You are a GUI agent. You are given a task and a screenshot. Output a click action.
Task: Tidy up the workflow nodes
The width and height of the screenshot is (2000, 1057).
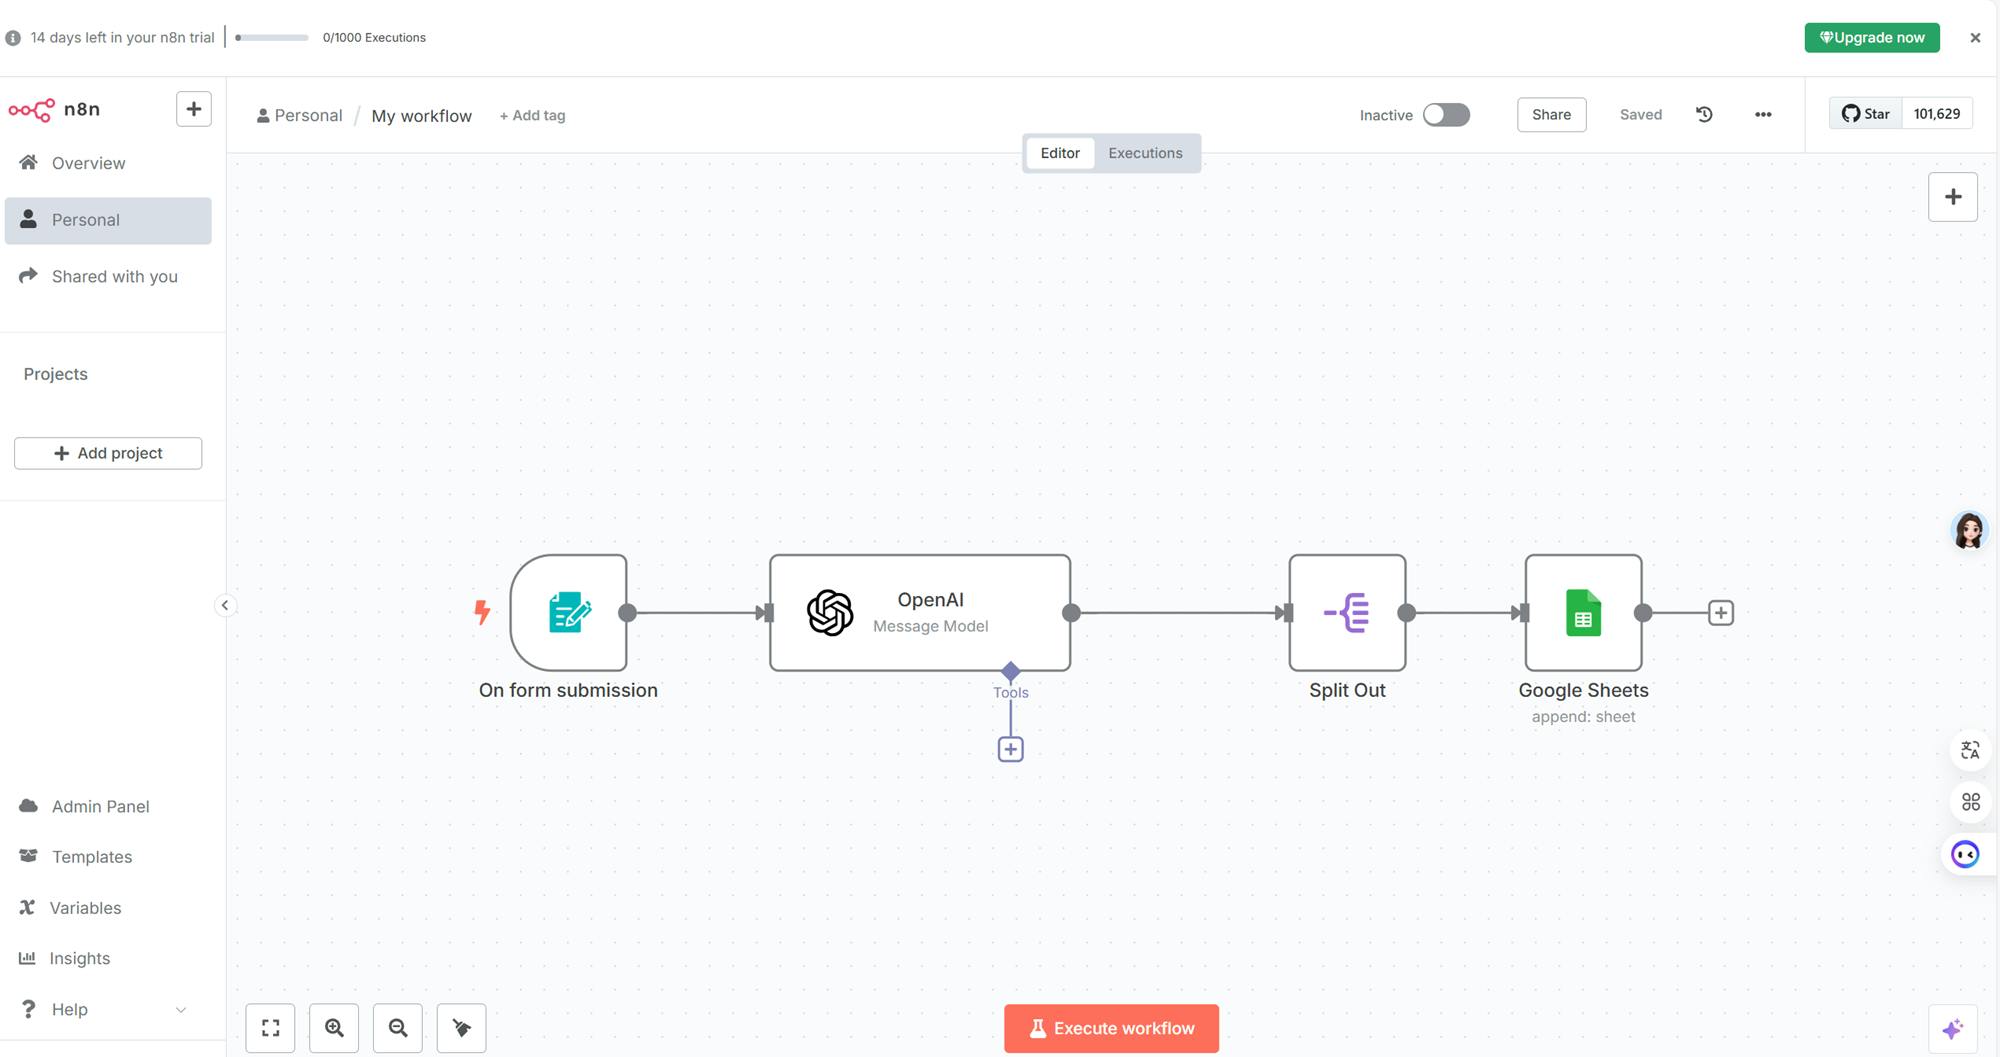click(462, 1028)
